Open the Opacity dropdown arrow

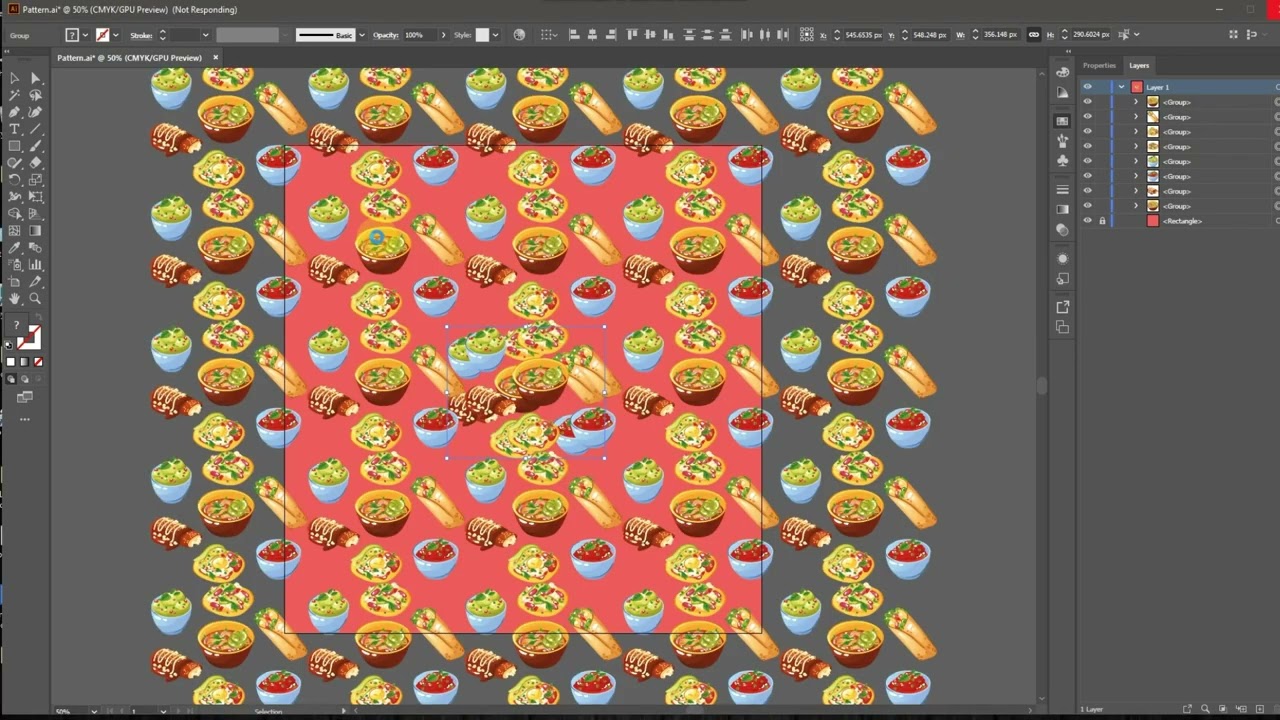click(443, 34)
